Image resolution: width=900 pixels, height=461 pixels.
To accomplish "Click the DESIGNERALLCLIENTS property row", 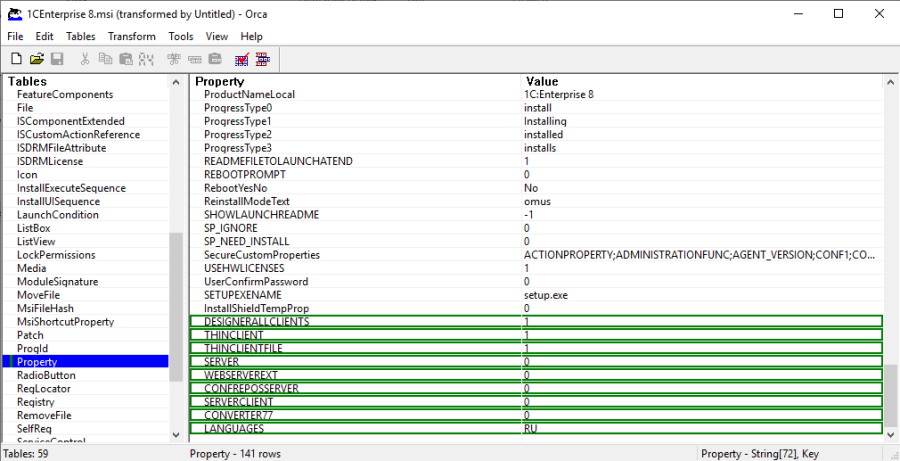I will click(x=536, y=321).
